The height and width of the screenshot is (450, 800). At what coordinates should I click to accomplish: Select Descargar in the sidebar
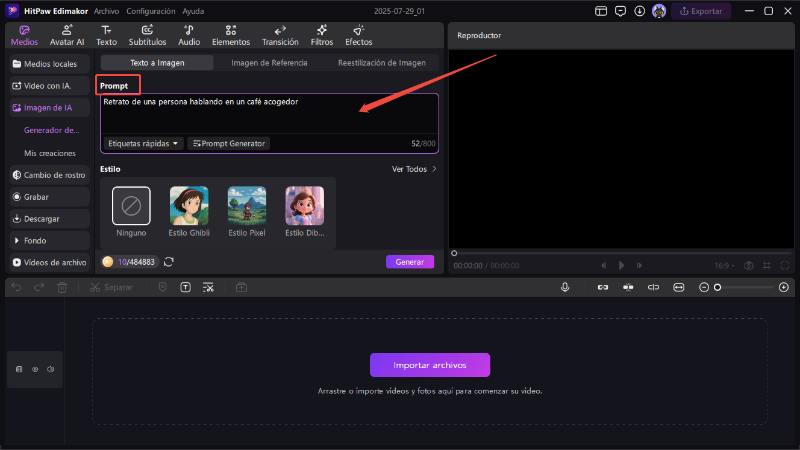(49, 219)
